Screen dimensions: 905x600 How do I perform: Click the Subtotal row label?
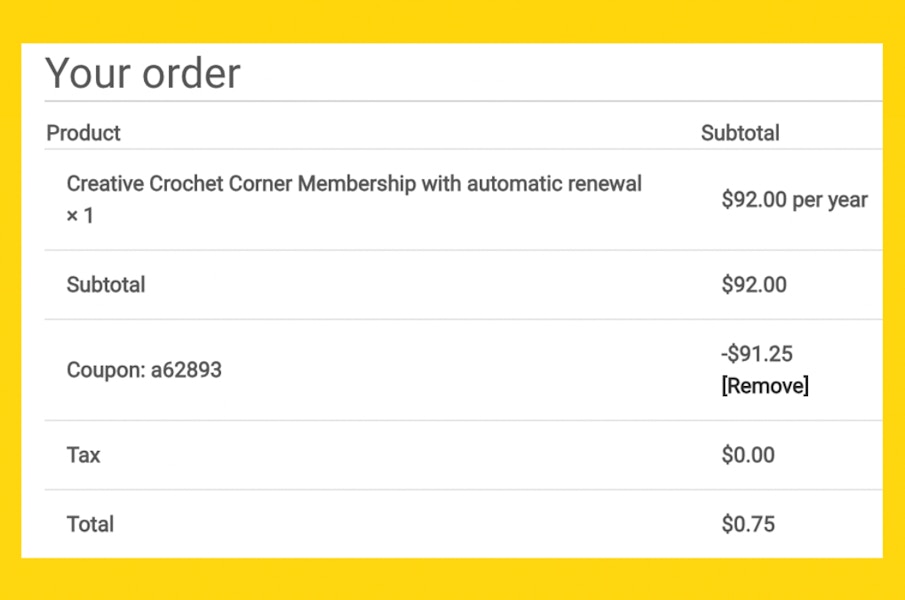click(x=106, y=285)
